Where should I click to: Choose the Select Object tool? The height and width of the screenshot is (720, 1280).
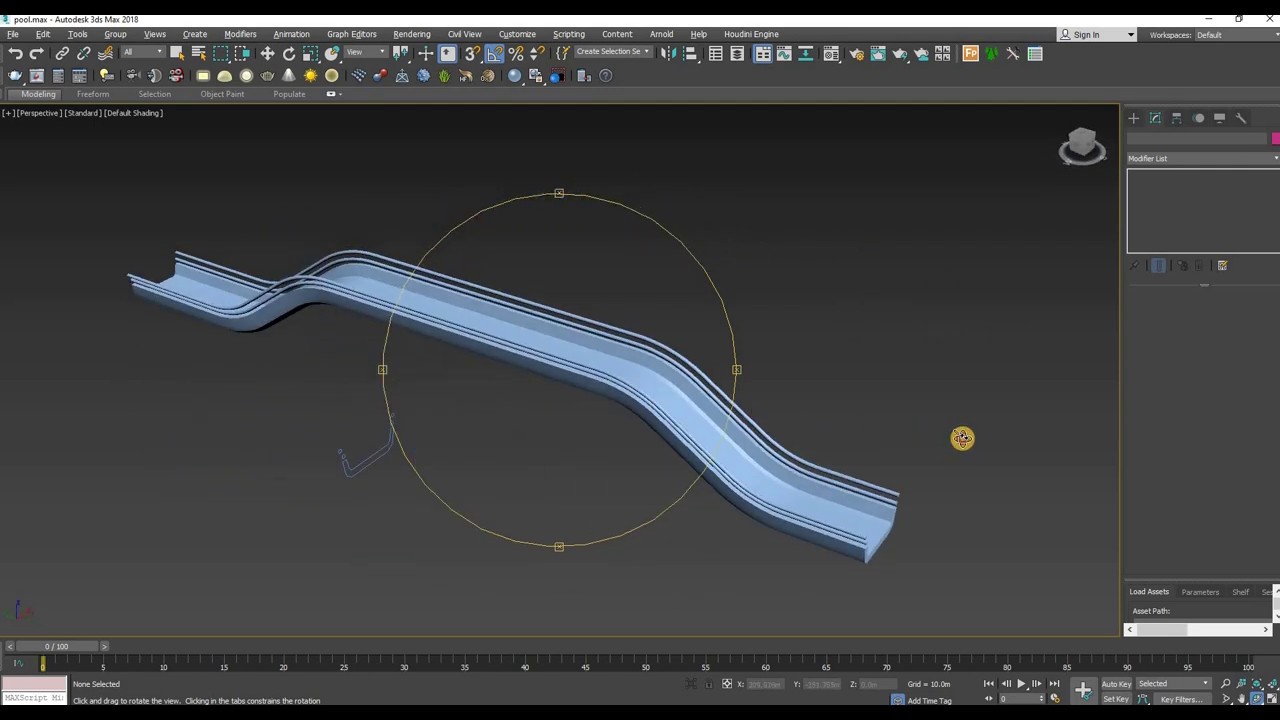(177, 54)
